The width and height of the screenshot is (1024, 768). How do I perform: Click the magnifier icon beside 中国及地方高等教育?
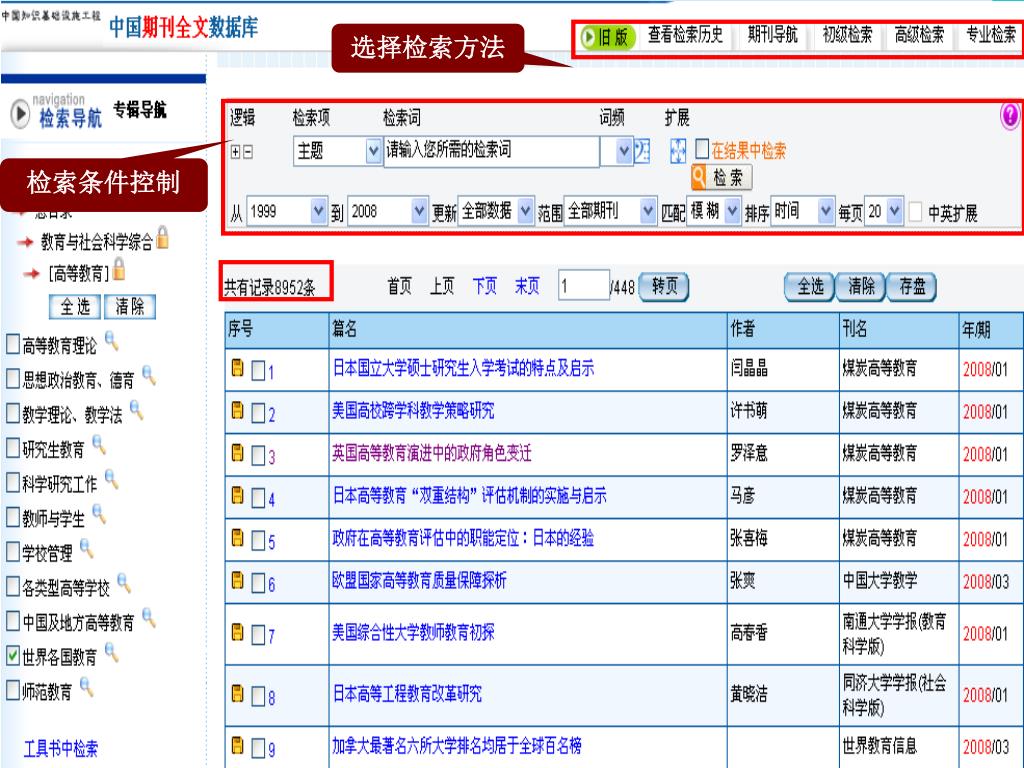tap(150, 618)
